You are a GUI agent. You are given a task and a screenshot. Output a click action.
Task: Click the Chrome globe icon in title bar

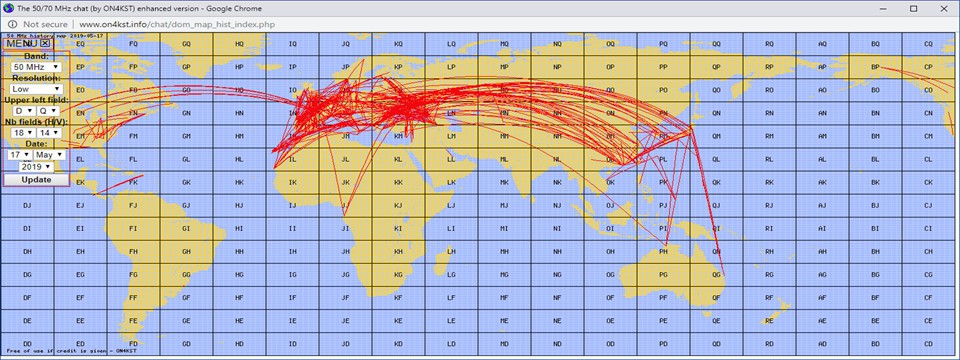(x=7, y=8)
